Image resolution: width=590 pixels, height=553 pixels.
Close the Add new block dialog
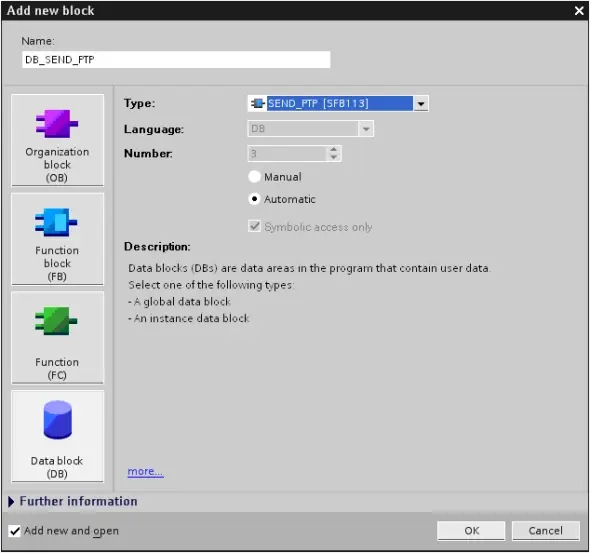[579, 11]
